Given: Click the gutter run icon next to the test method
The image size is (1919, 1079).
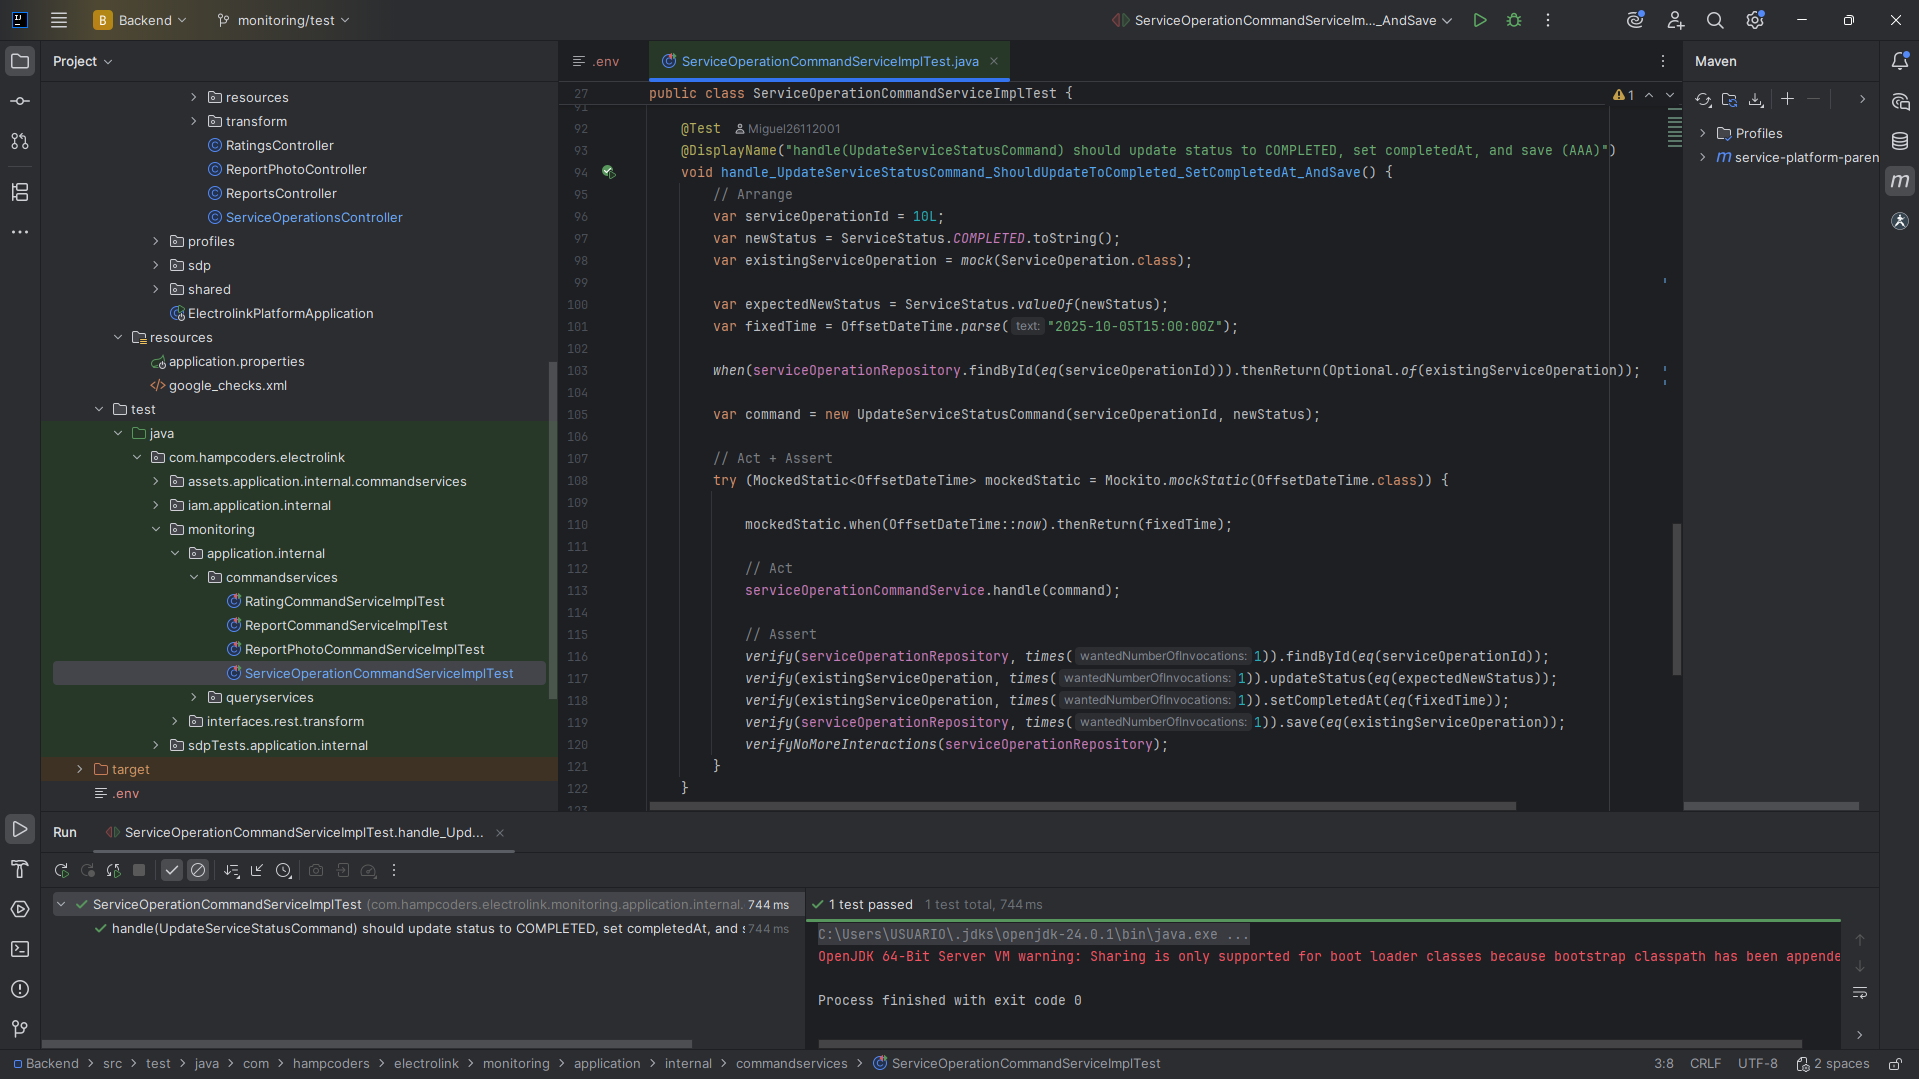Looking at the screenshot, I should tap(608, 172).
